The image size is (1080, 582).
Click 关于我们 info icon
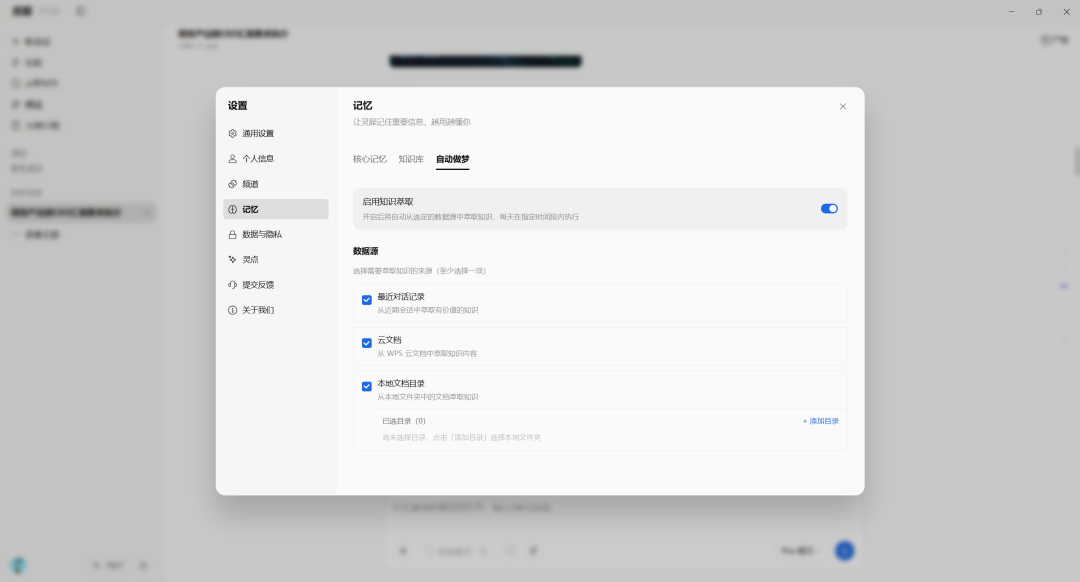(232, 310)
